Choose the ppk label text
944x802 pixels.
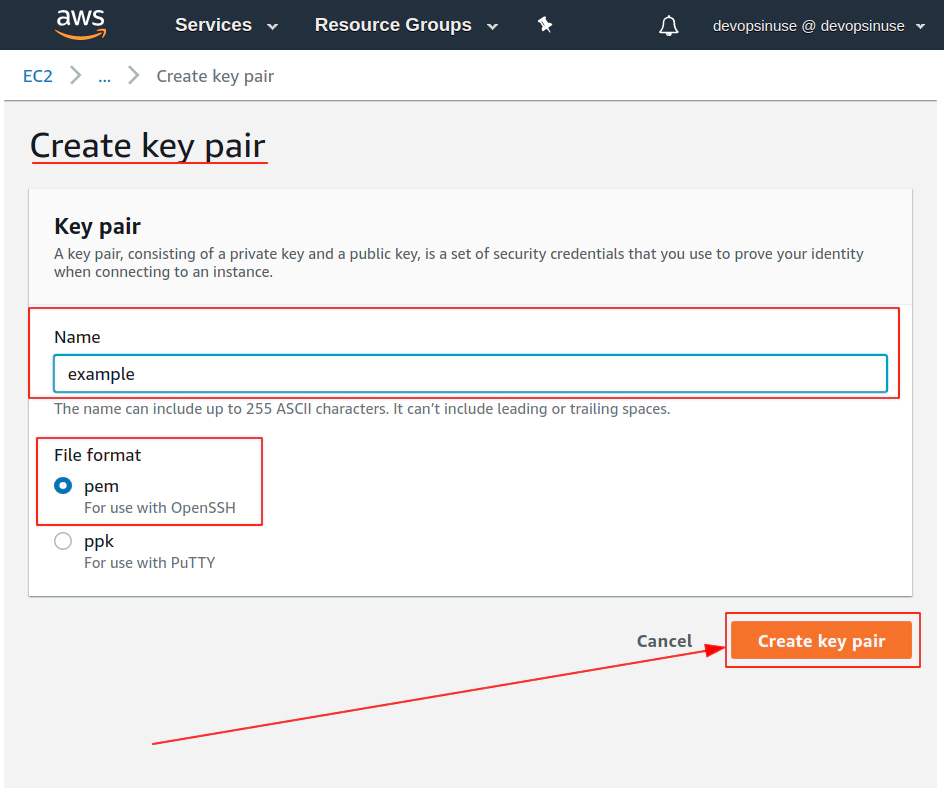click(99, 541)
